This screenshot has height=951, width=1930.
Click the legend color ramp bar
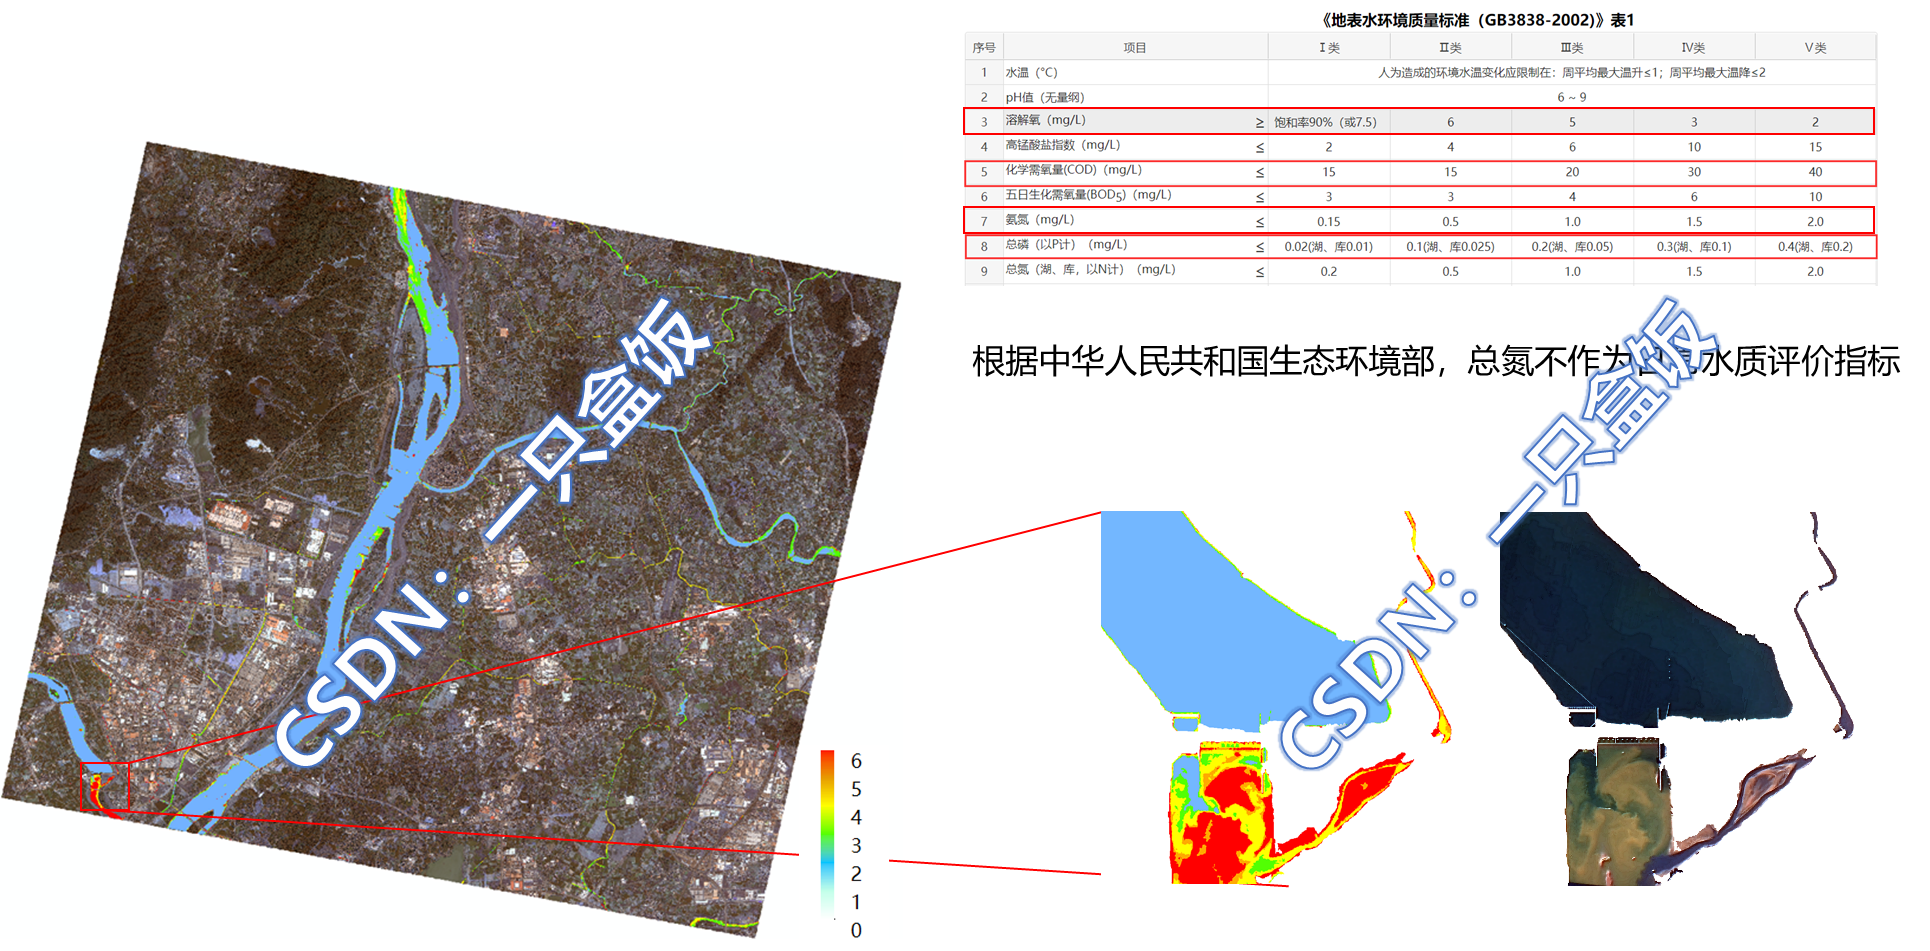point(827,832)
